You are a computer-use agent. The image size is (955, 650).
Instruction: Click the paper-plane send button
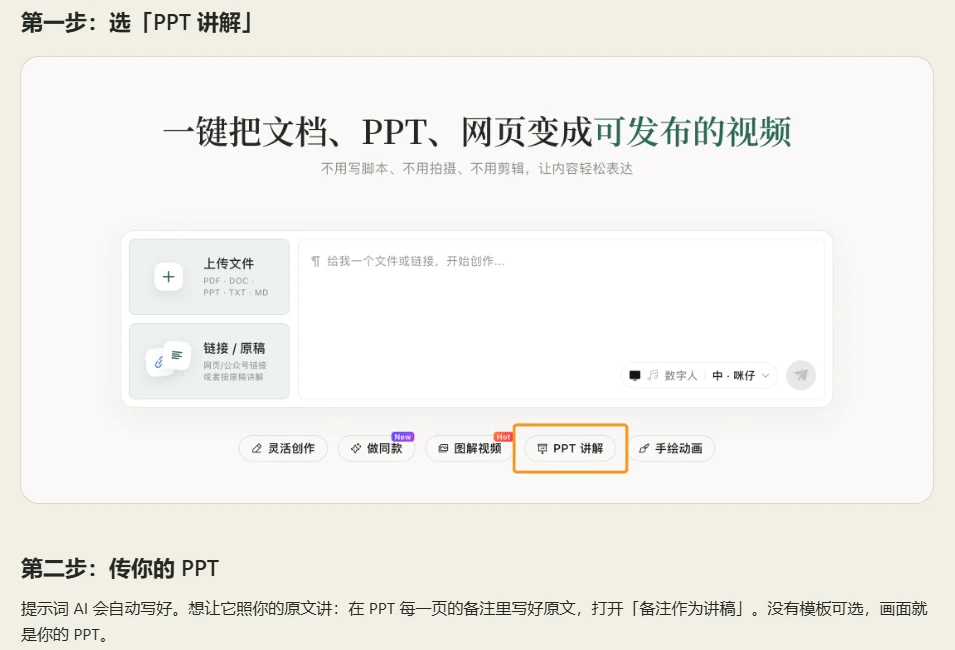(801, 375)
